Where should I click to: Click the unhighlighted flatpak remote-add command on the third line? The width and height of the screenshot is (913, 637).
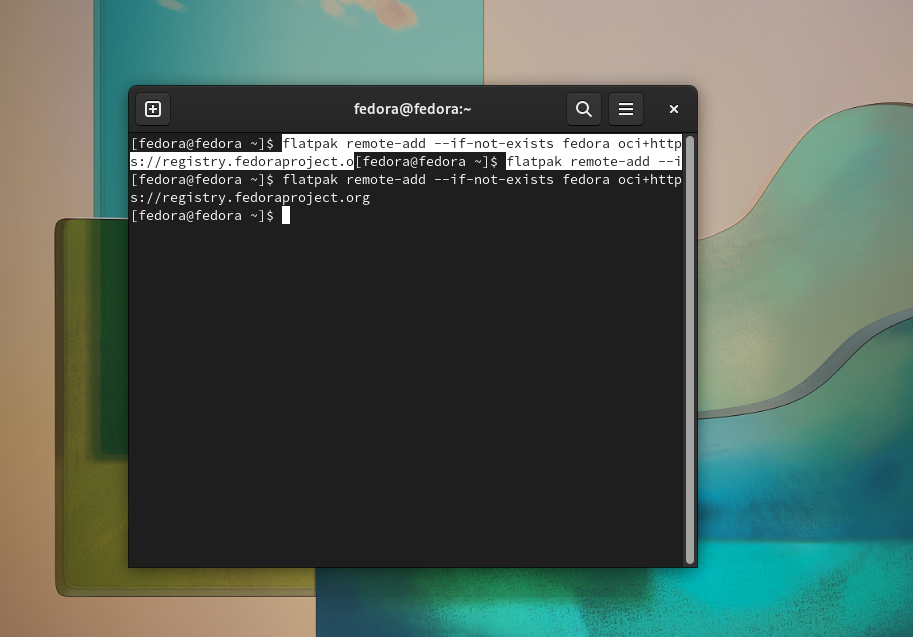tap(482, 179)
